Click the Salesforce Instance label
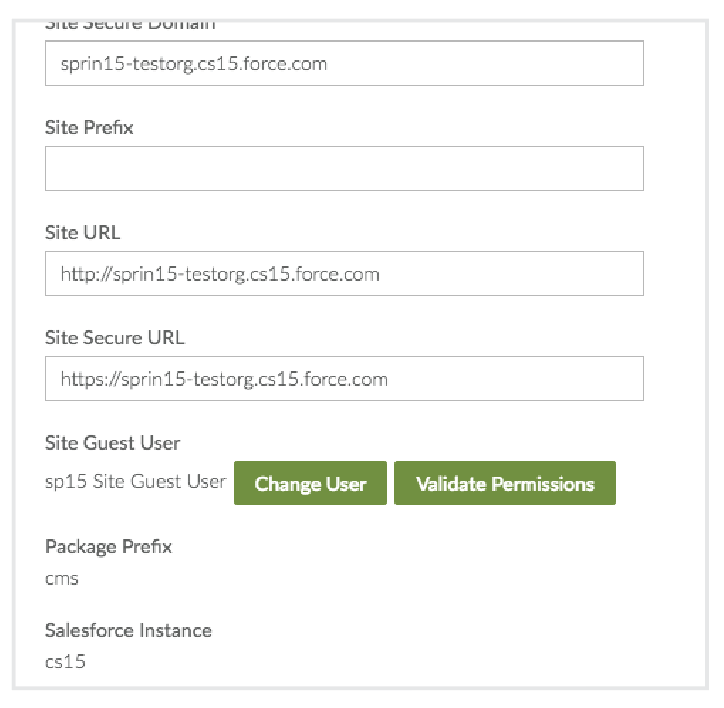The width and height of the screenshot is (724, 708). [128, 631]
